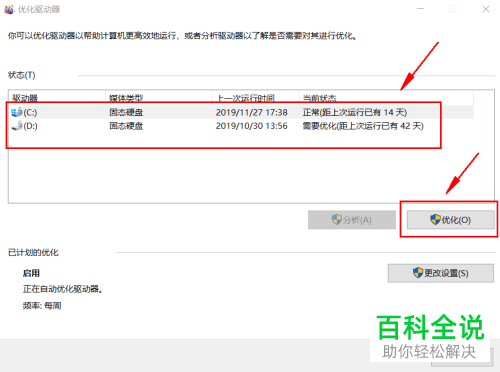Select the C: drive icon
Screen dimensions: 500x372
point(17,112)
